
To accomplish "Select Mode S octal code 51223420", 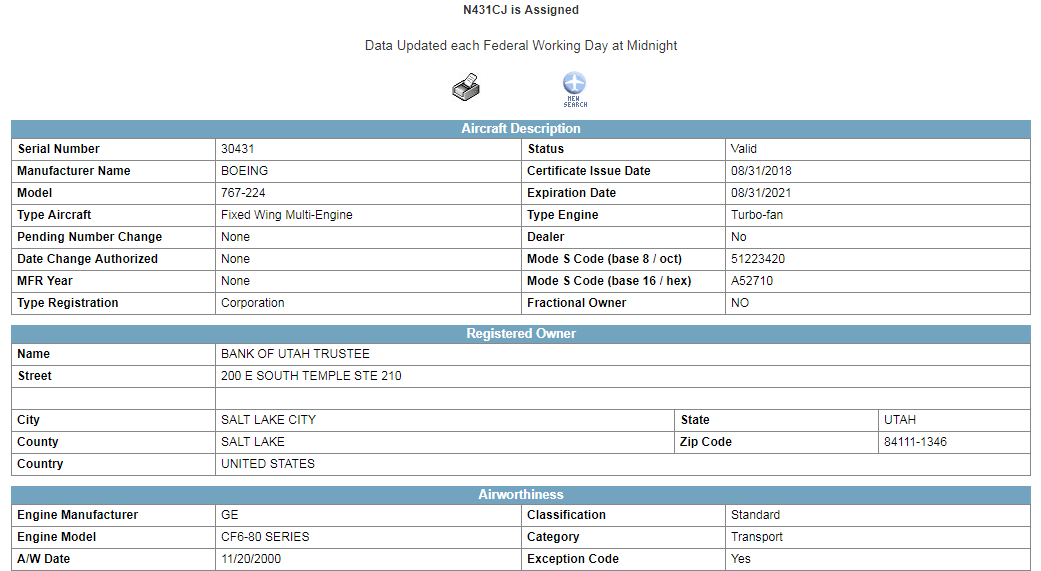I will [x=758, y=258].
